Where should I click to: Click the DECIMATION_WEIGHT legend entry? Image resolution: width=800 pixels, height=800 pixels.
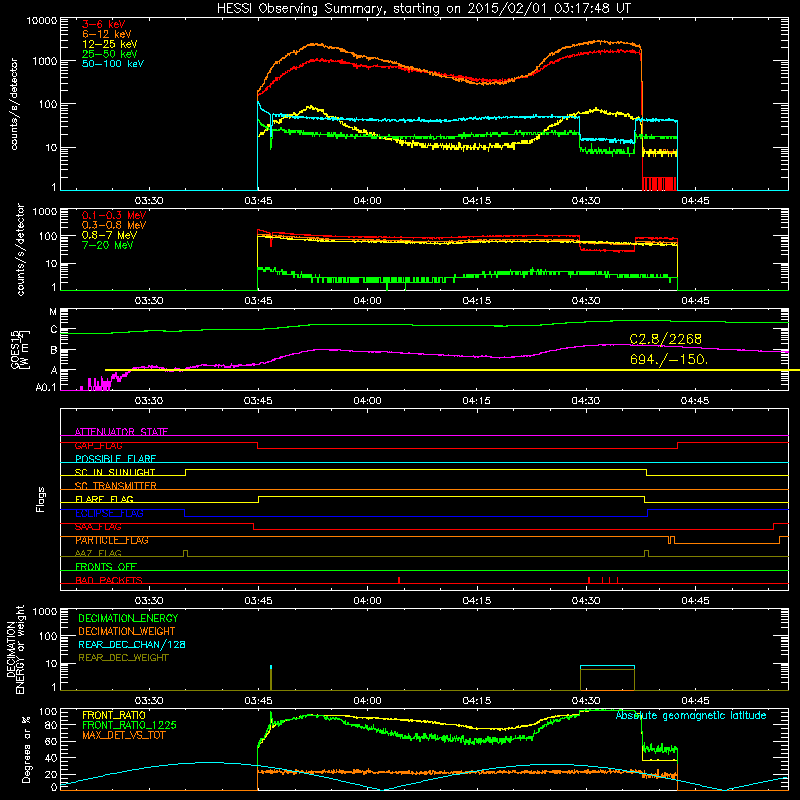coord(127,631)
